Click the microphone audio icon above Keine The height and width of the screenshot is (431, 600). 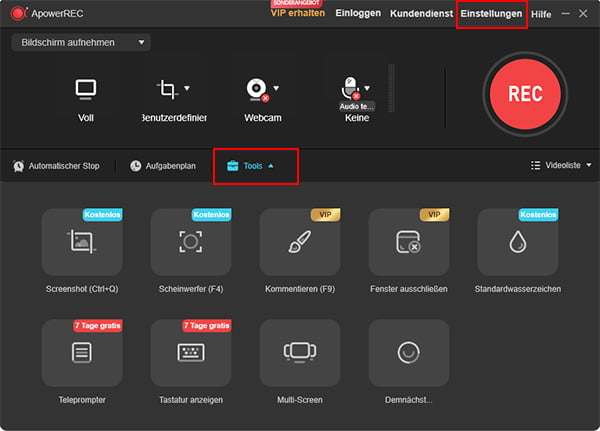coord(350,88)
